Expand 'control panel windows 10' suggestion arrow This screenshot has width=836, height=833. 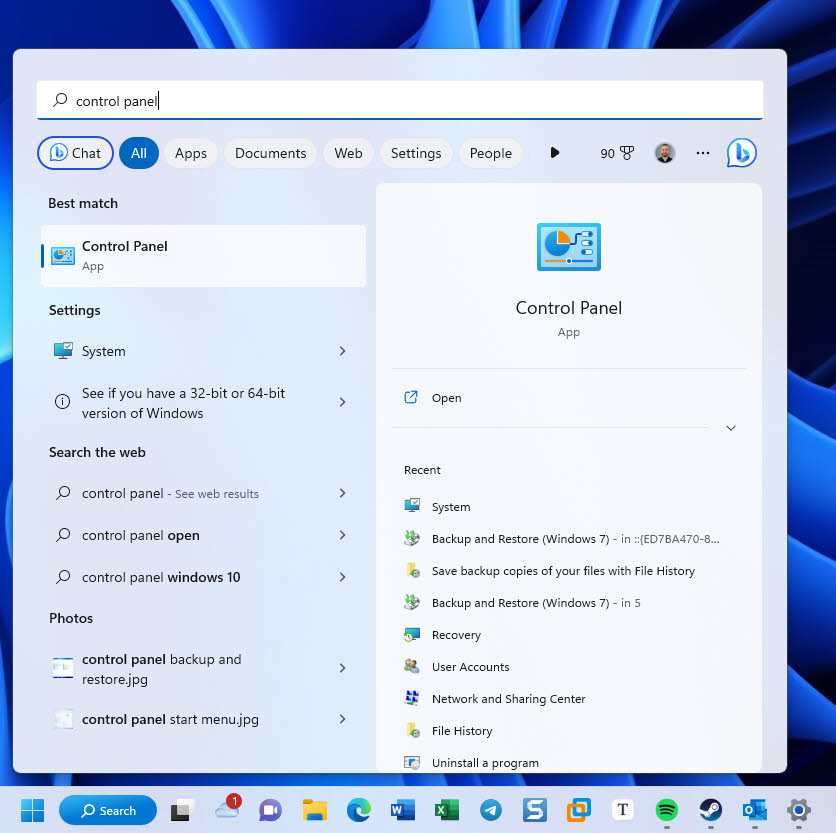tap(342, 577)
